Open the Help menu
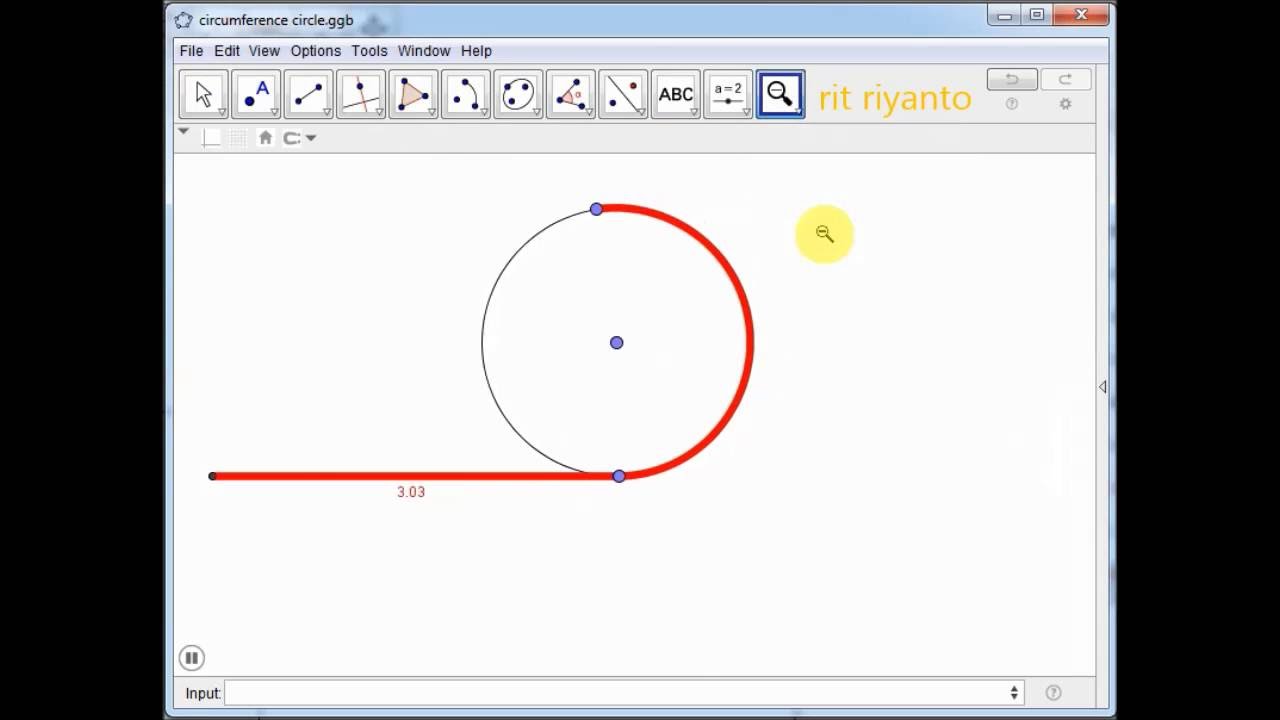This screenshot has width=1280, height=720. (x=476, y=51)
